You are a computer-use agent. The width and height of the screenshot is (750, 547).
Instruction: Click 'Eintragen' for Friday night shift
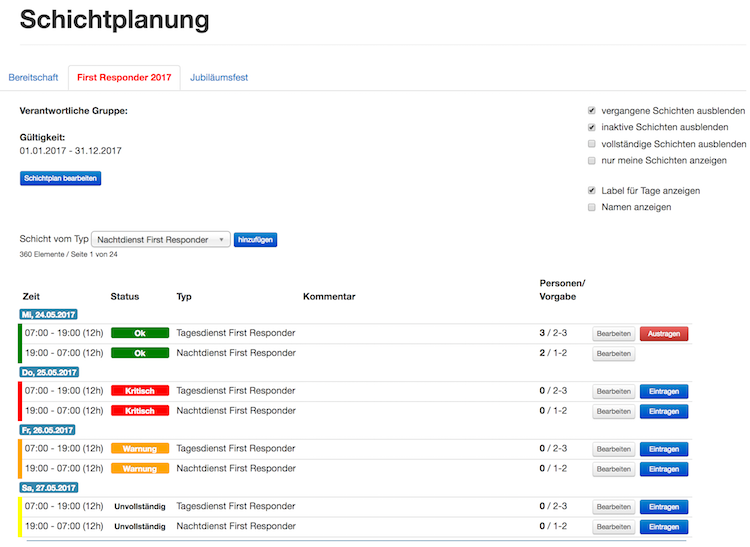click(x=664, y=469)
